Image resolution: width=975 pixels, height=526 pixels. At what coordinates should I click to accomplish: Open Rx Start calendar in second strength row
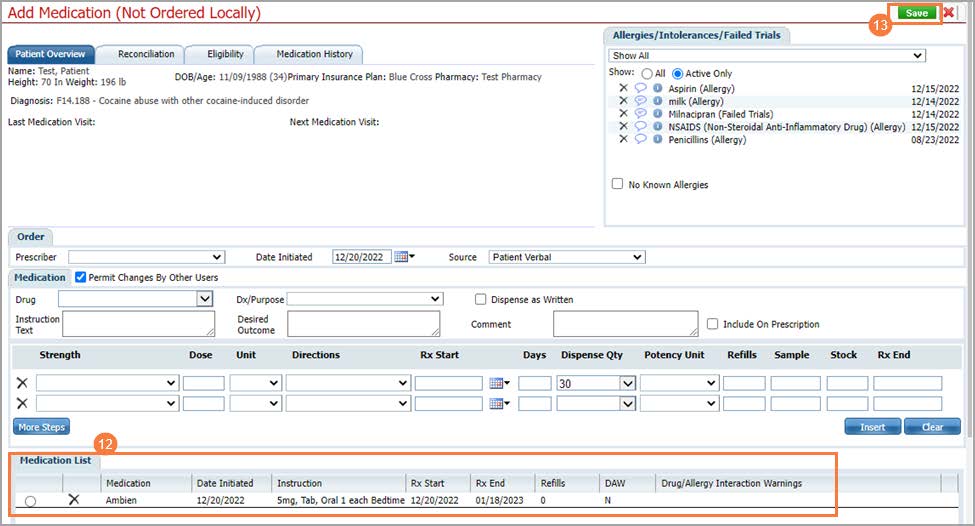(x=499, y=404)
